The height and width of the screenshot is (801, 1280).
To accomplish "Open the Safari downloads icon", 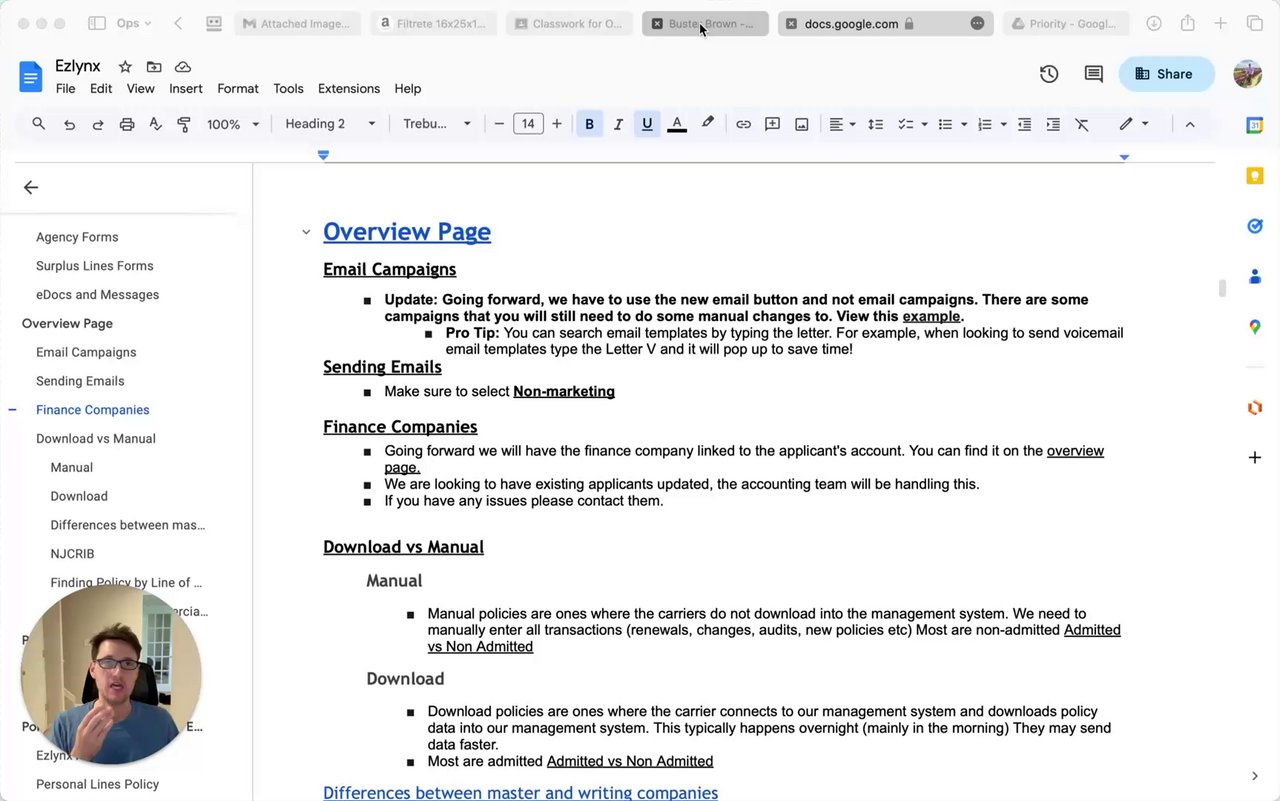I will pyautogui.click(x=1154, y=23).
